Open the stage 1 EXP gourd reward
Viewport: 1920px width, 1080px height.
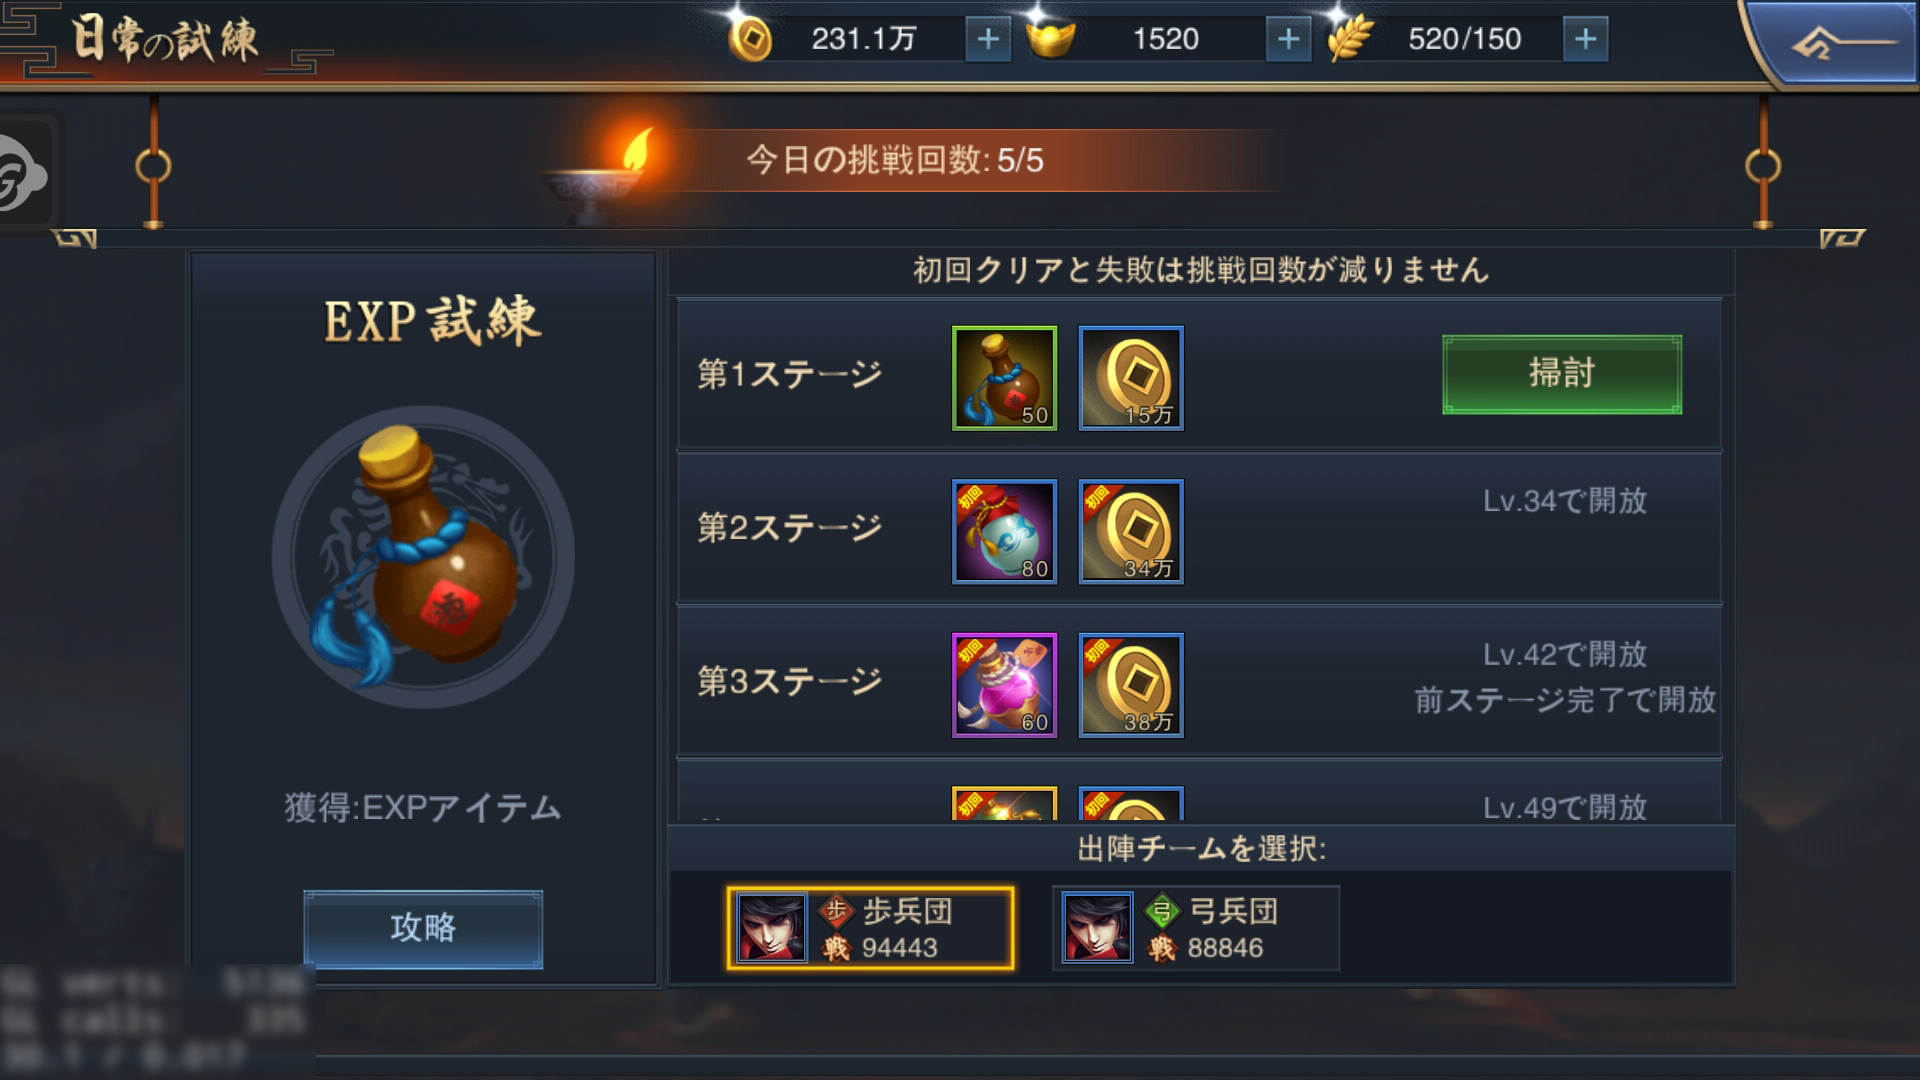(1004, 378)
